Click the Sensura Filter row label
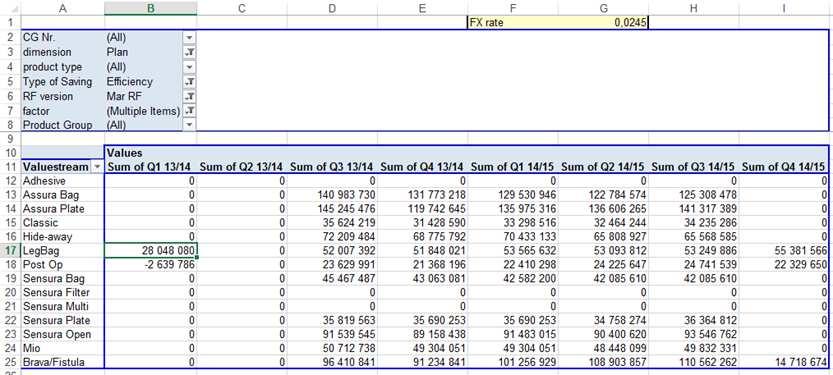This screenshot has height=375, width=833. (x=63, y=292)
